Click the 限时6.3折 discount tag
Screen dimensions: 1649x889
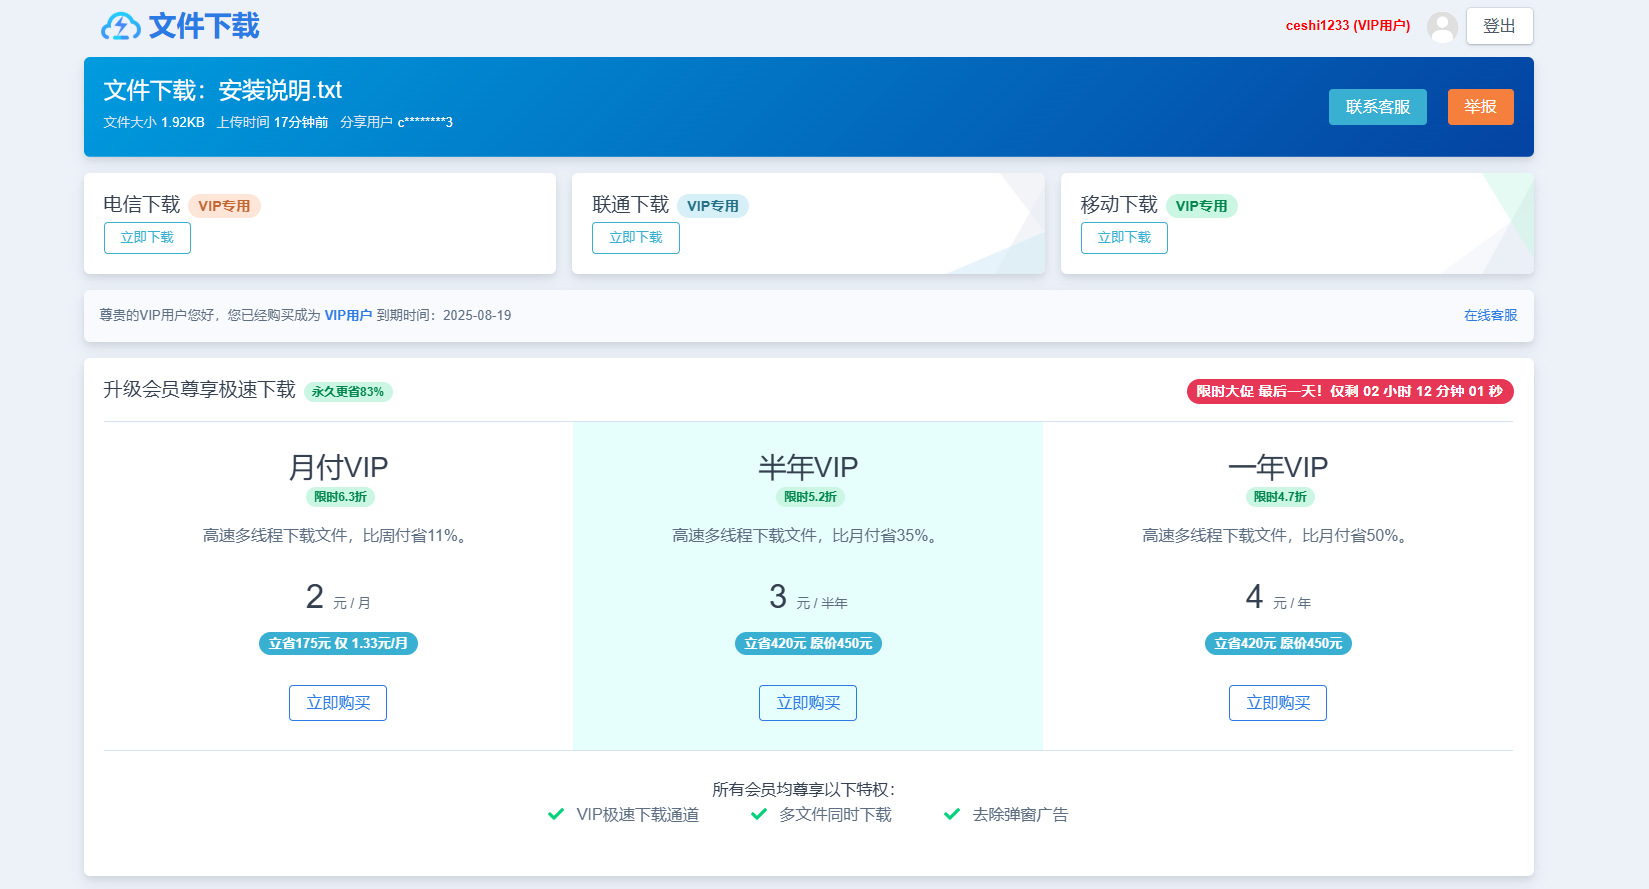point(340,497)
